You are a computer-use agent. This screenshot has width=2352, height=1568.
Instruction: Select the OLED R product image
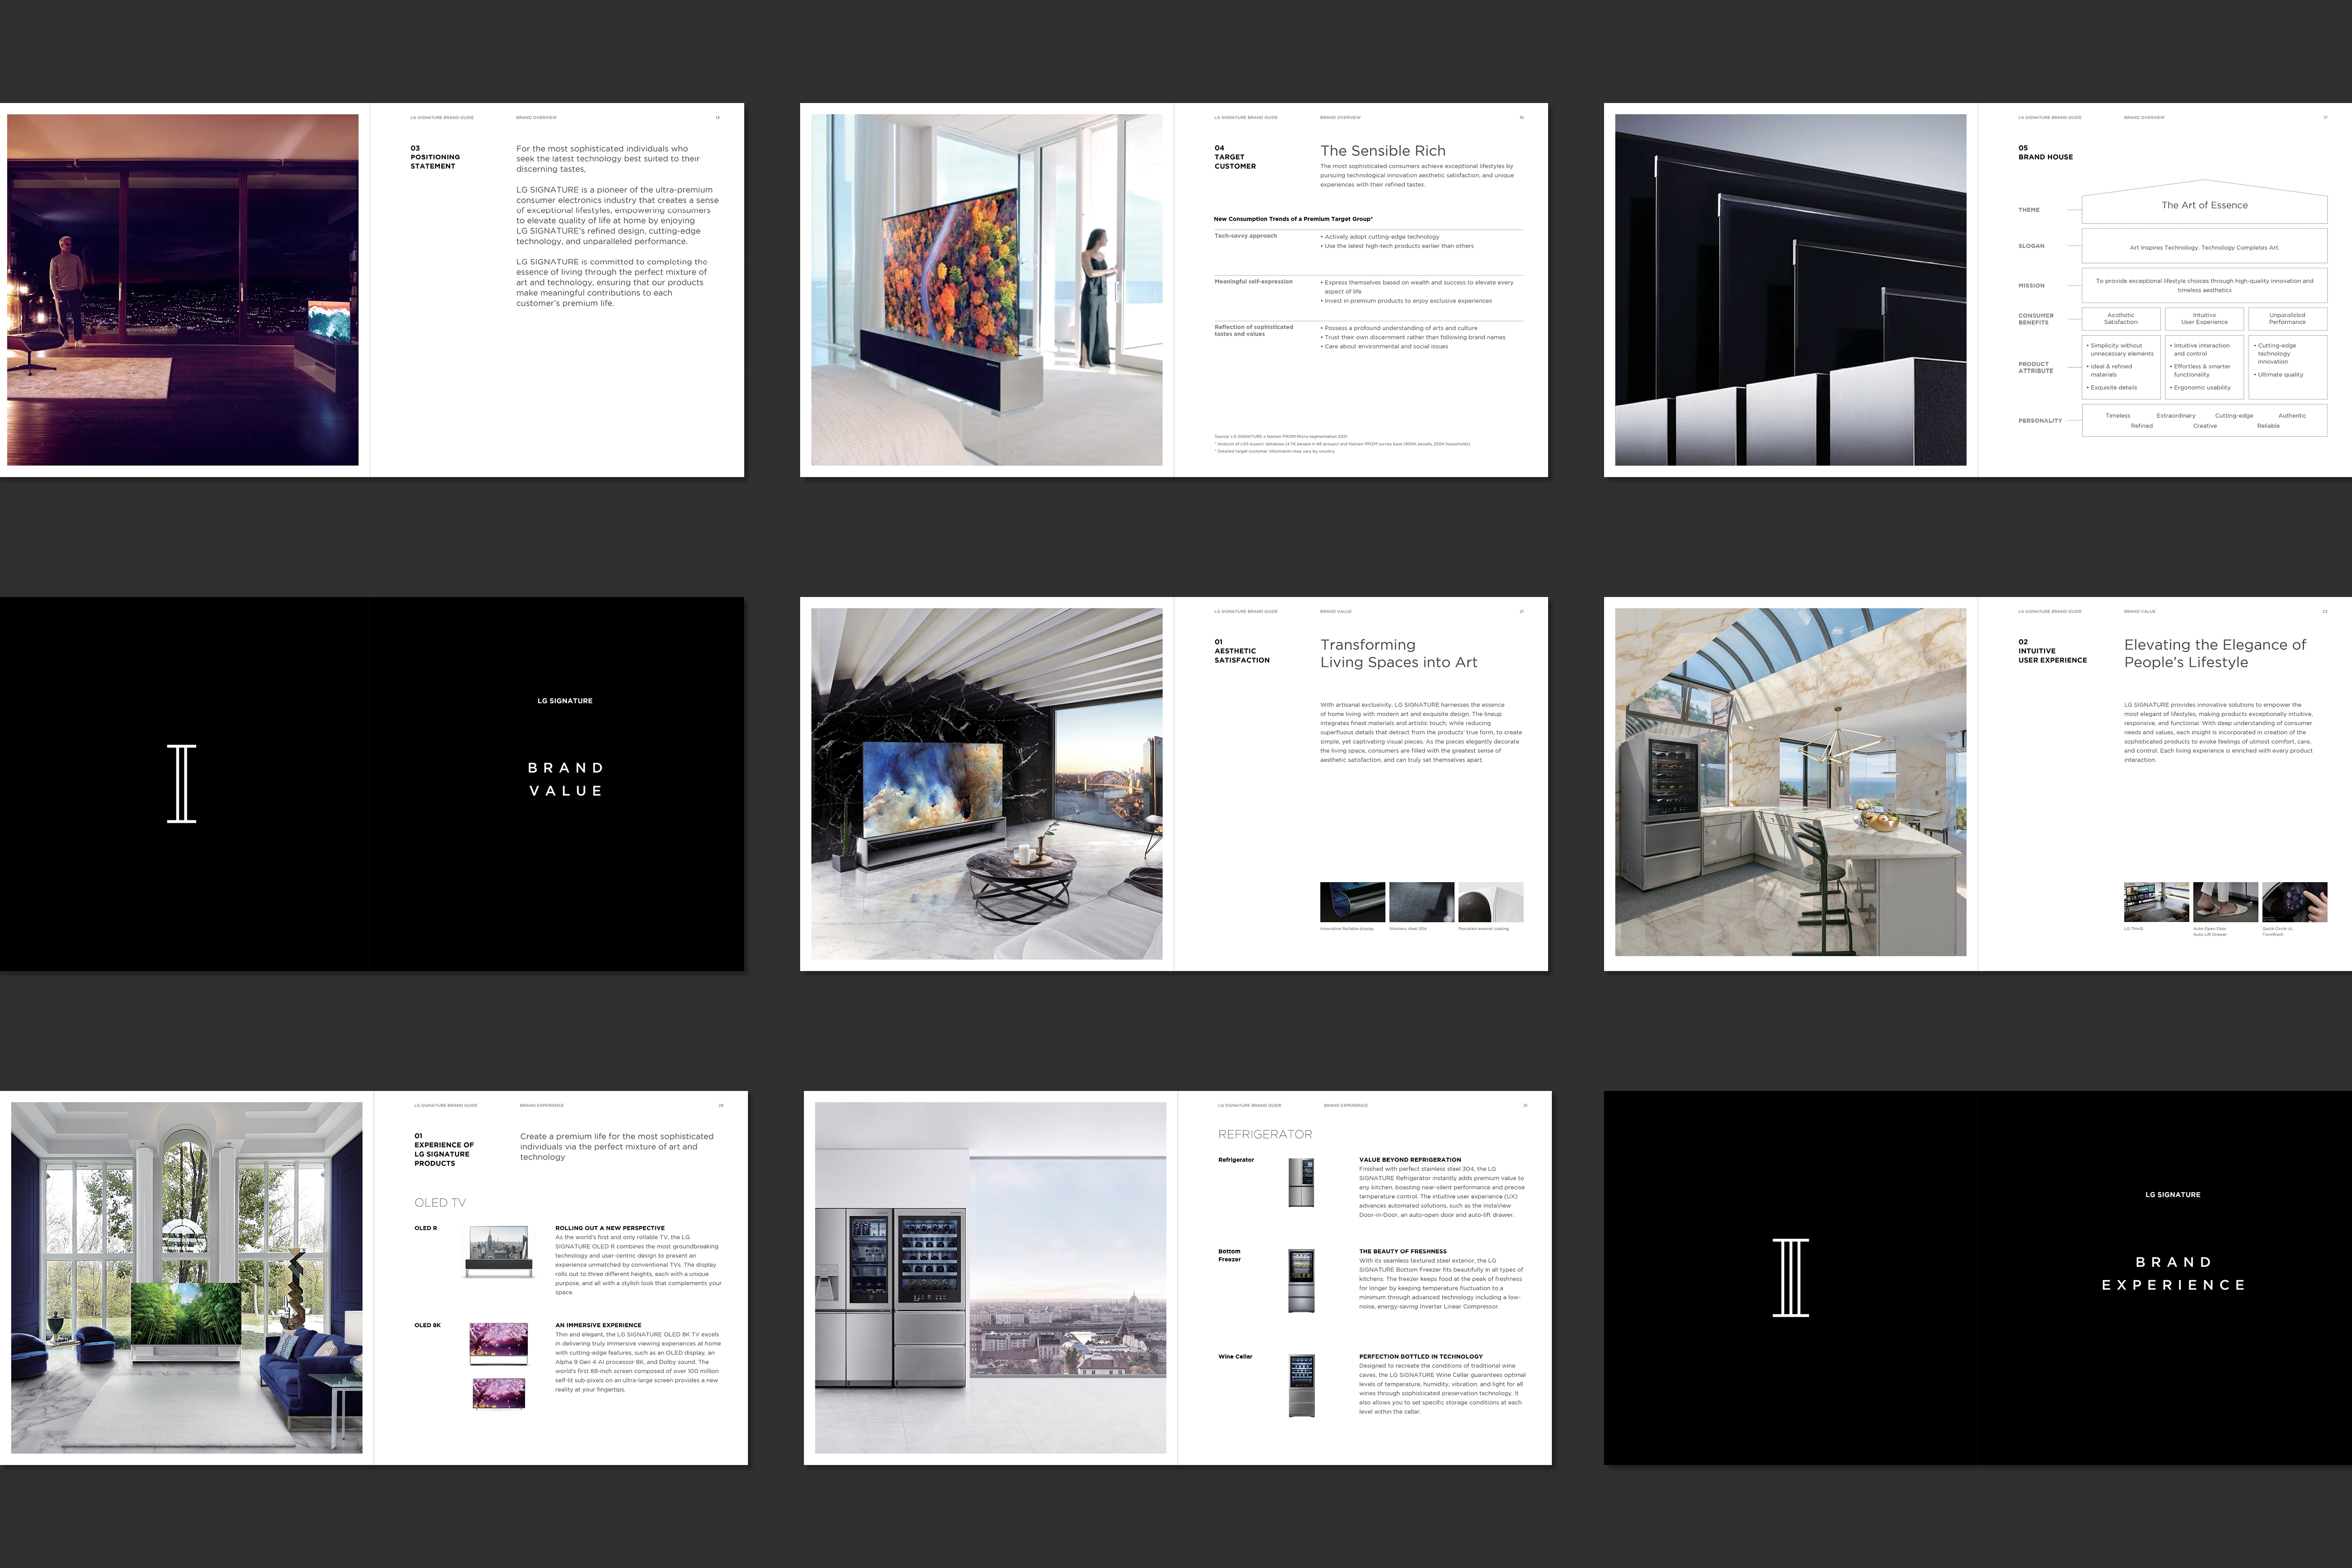pos(499,1252)
